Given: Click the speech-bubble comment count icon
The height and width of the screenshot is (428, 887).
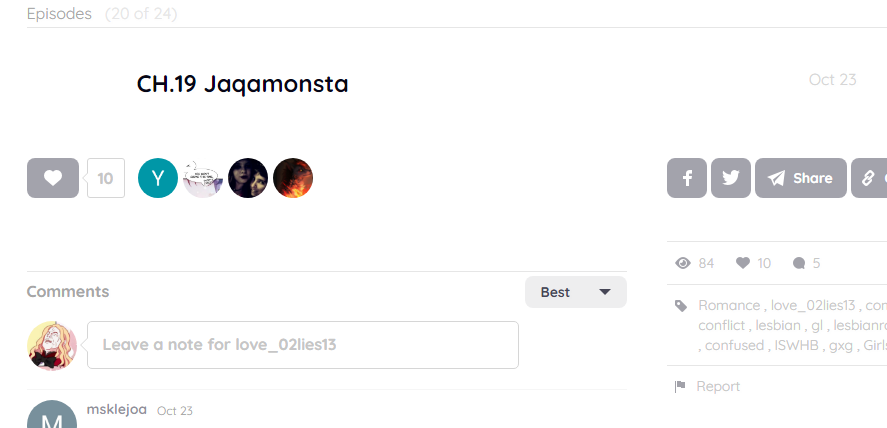Looking at the screenshot, I should [x=799, y=263].
